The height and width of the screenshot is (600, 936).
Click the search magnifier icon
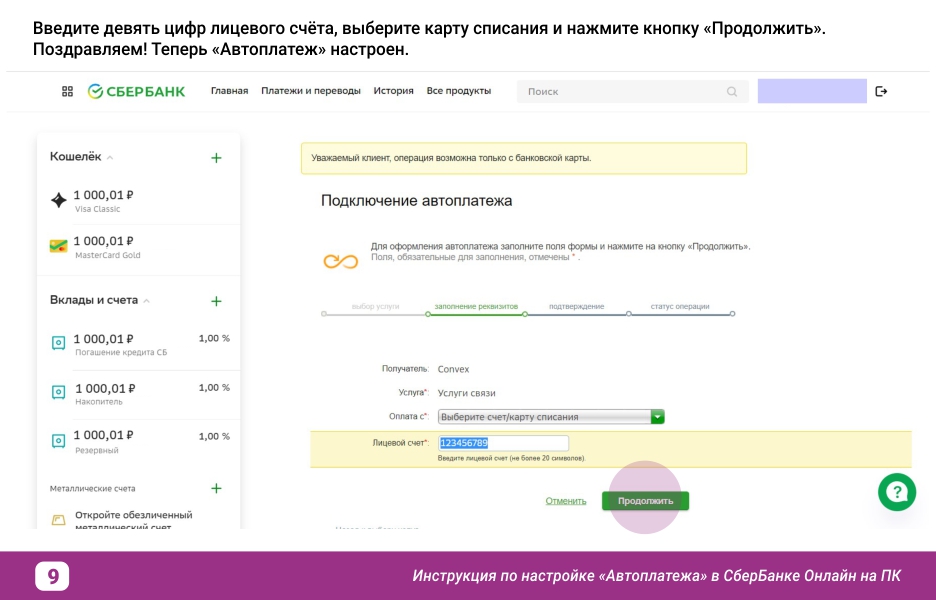tap(732, 91)
